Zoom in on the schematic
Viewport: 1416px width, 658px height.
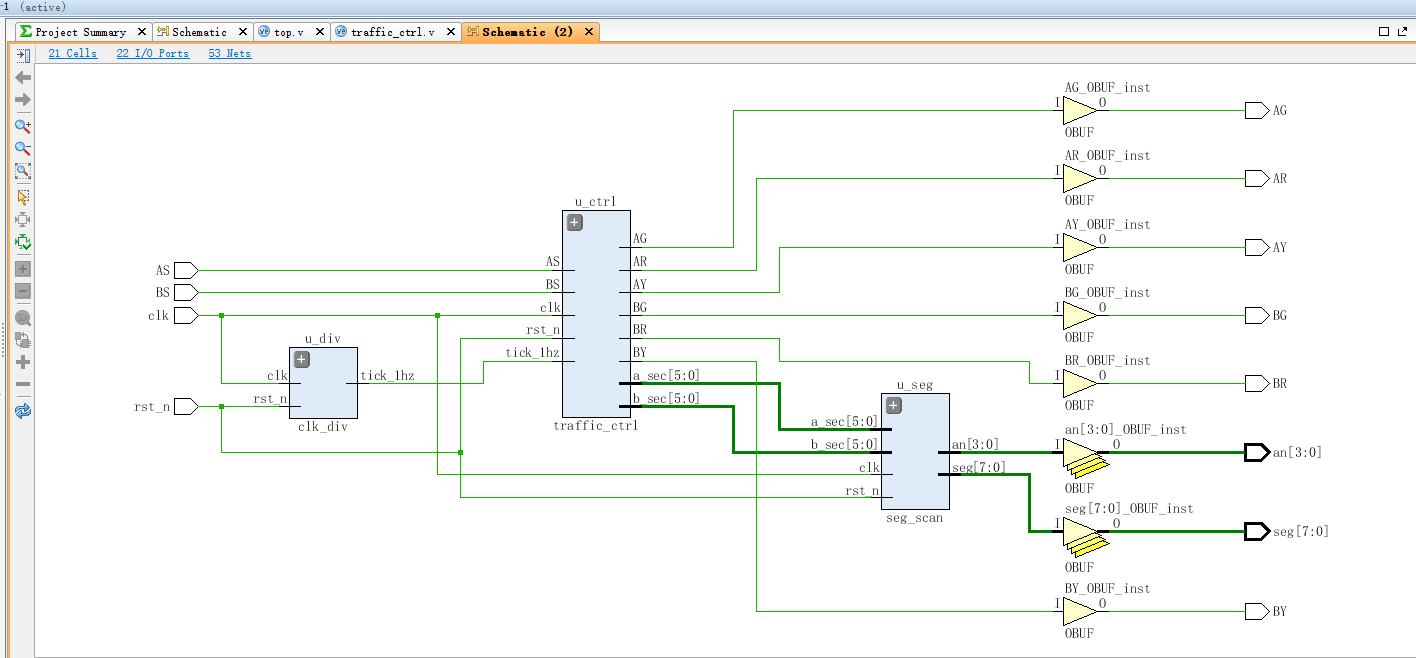[23, 126]
